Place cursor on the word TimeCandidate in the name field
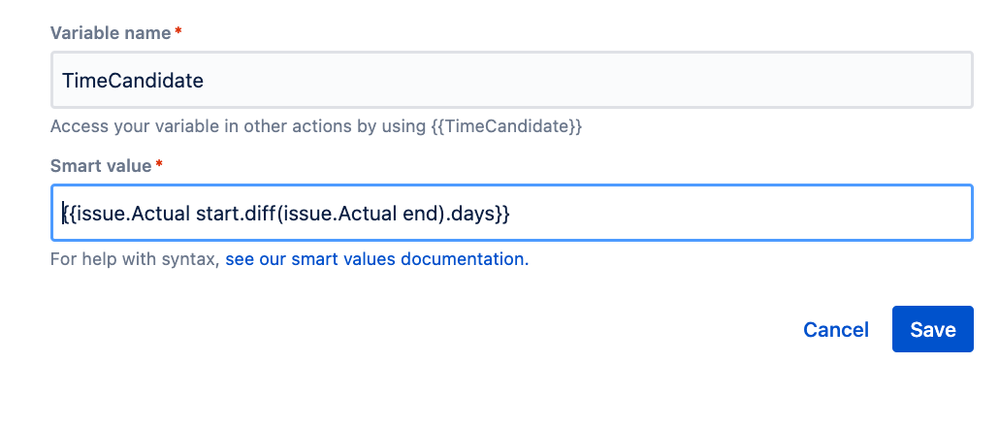 (x=132, y=80)
